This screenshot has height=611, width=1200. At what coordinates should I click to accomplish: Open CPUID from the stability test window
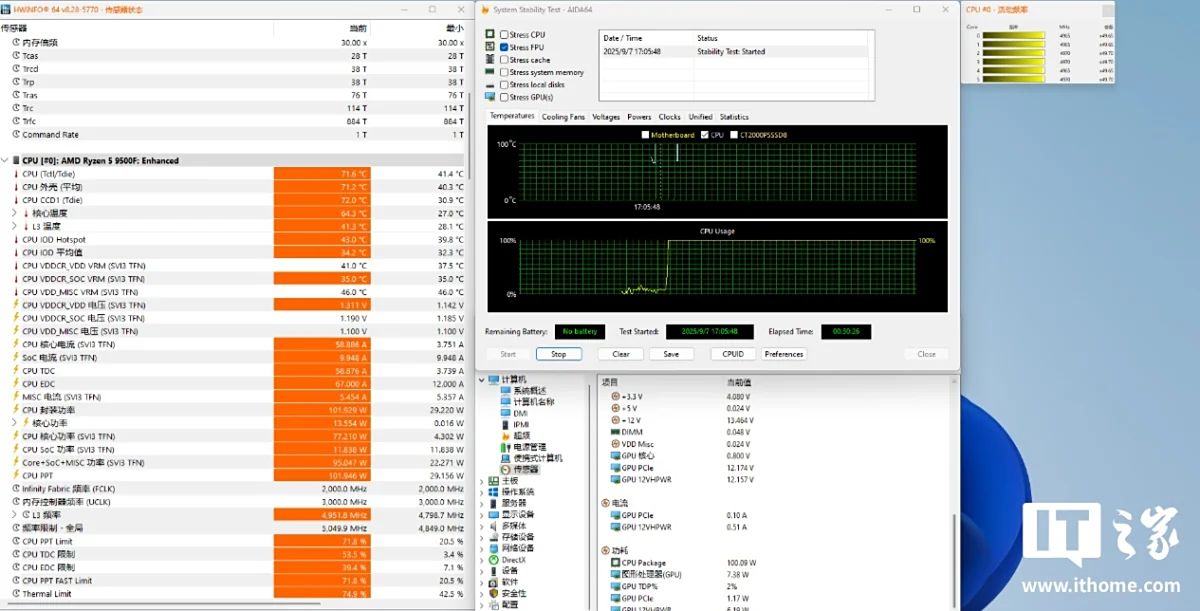(x=732, y=353)
